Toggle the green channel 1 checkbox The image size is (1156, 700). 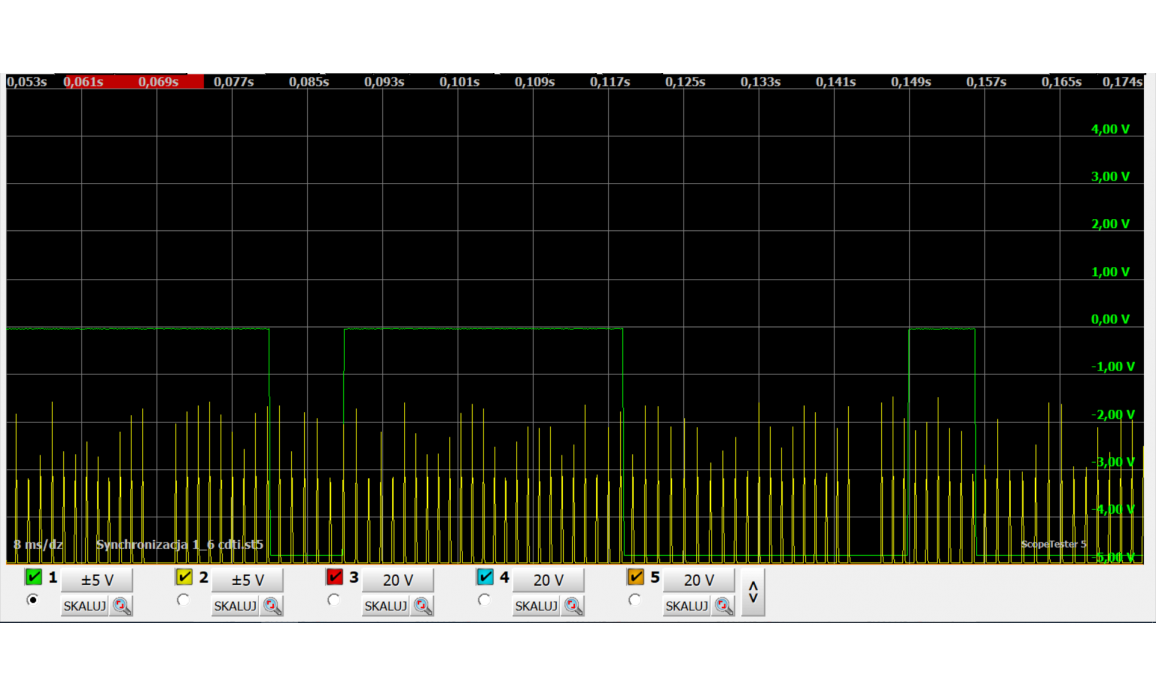[x=34, y=578]
